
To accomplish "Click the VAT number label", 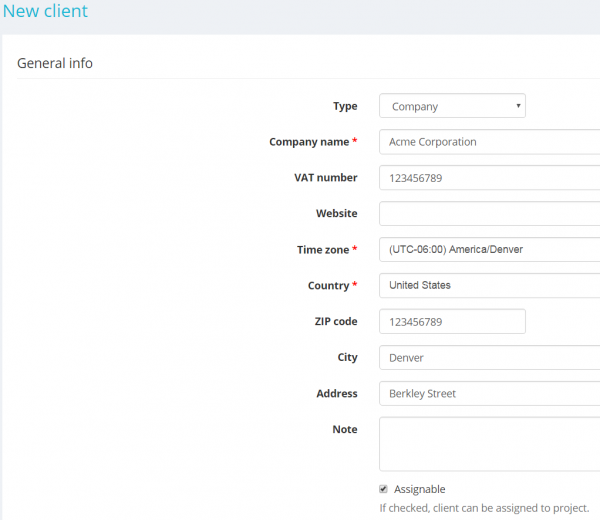I will point(325,178).
